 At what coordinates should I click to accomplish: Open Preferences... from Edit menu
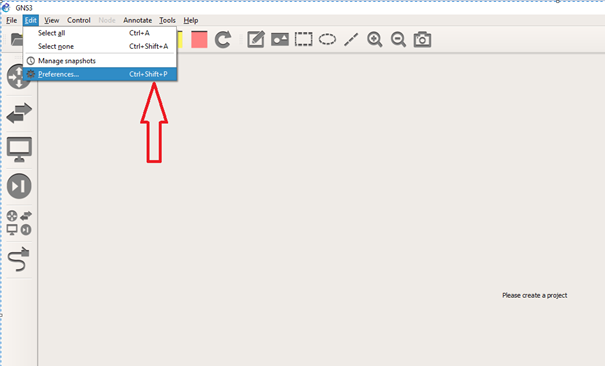pyautogui.click(x=100, y=74)
